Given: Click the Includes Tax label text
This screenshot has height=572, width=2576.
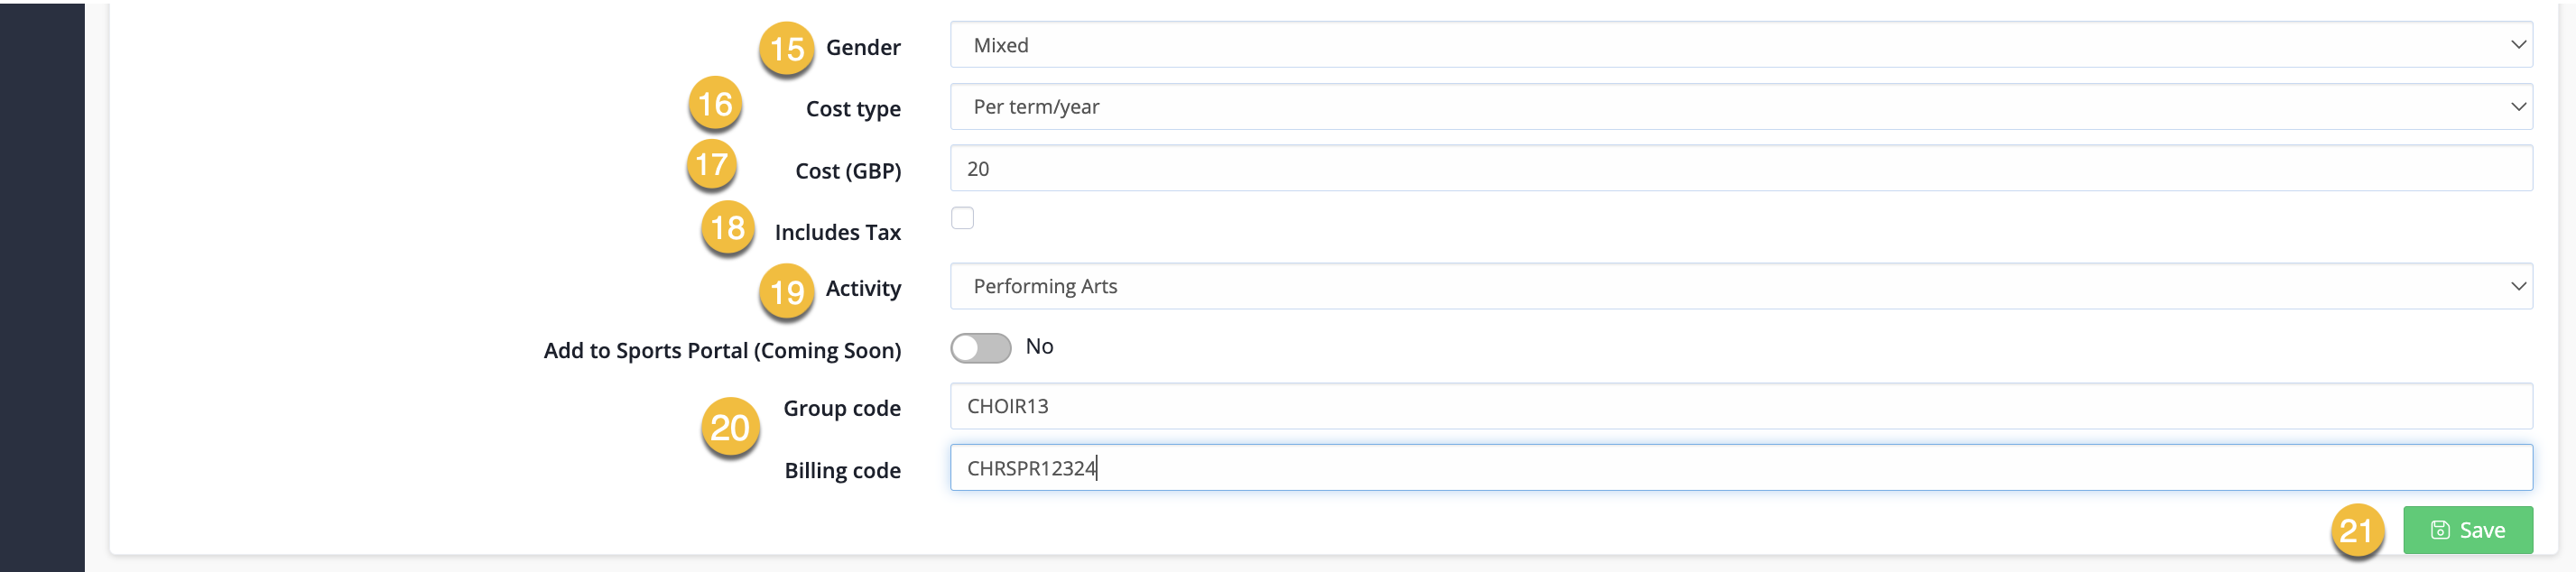Looking at the screenshot, I should point(837,232).
